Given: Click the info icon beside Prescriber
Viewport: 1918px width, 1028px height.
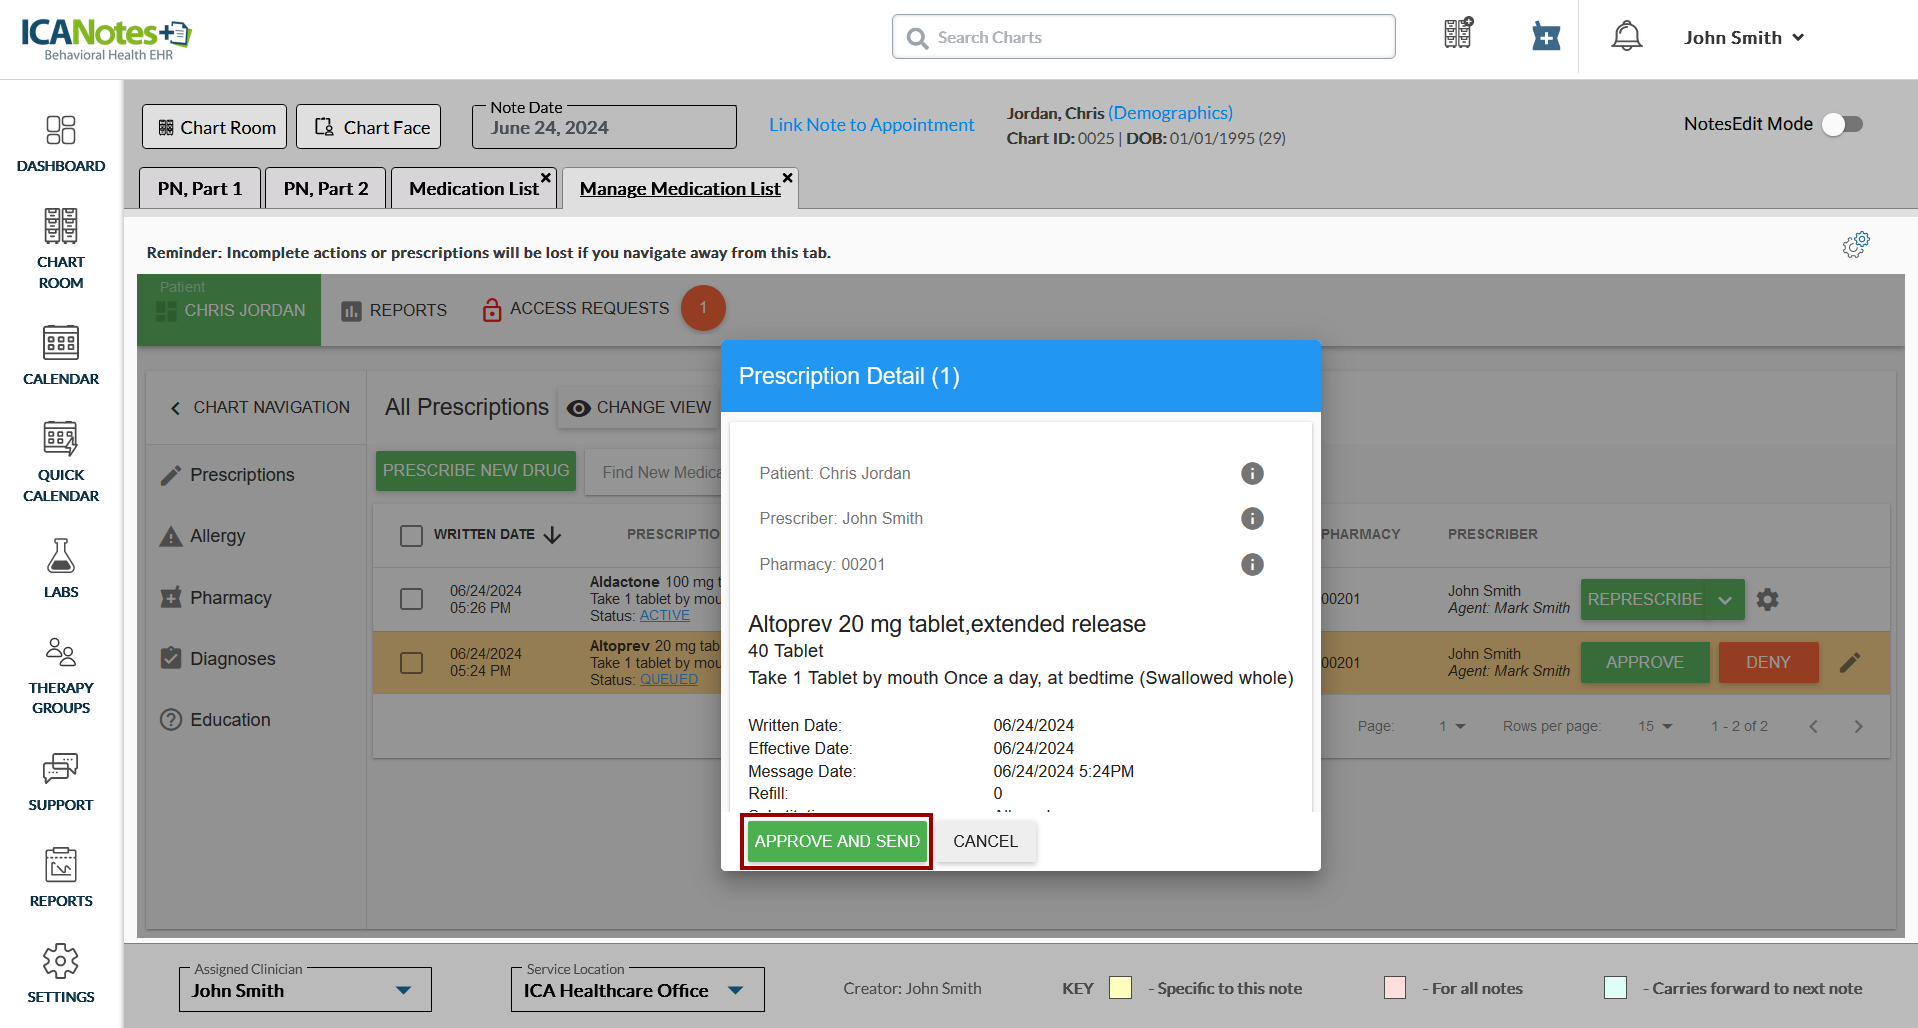Looking at the screenshot, I should (x=1252, y=518).
